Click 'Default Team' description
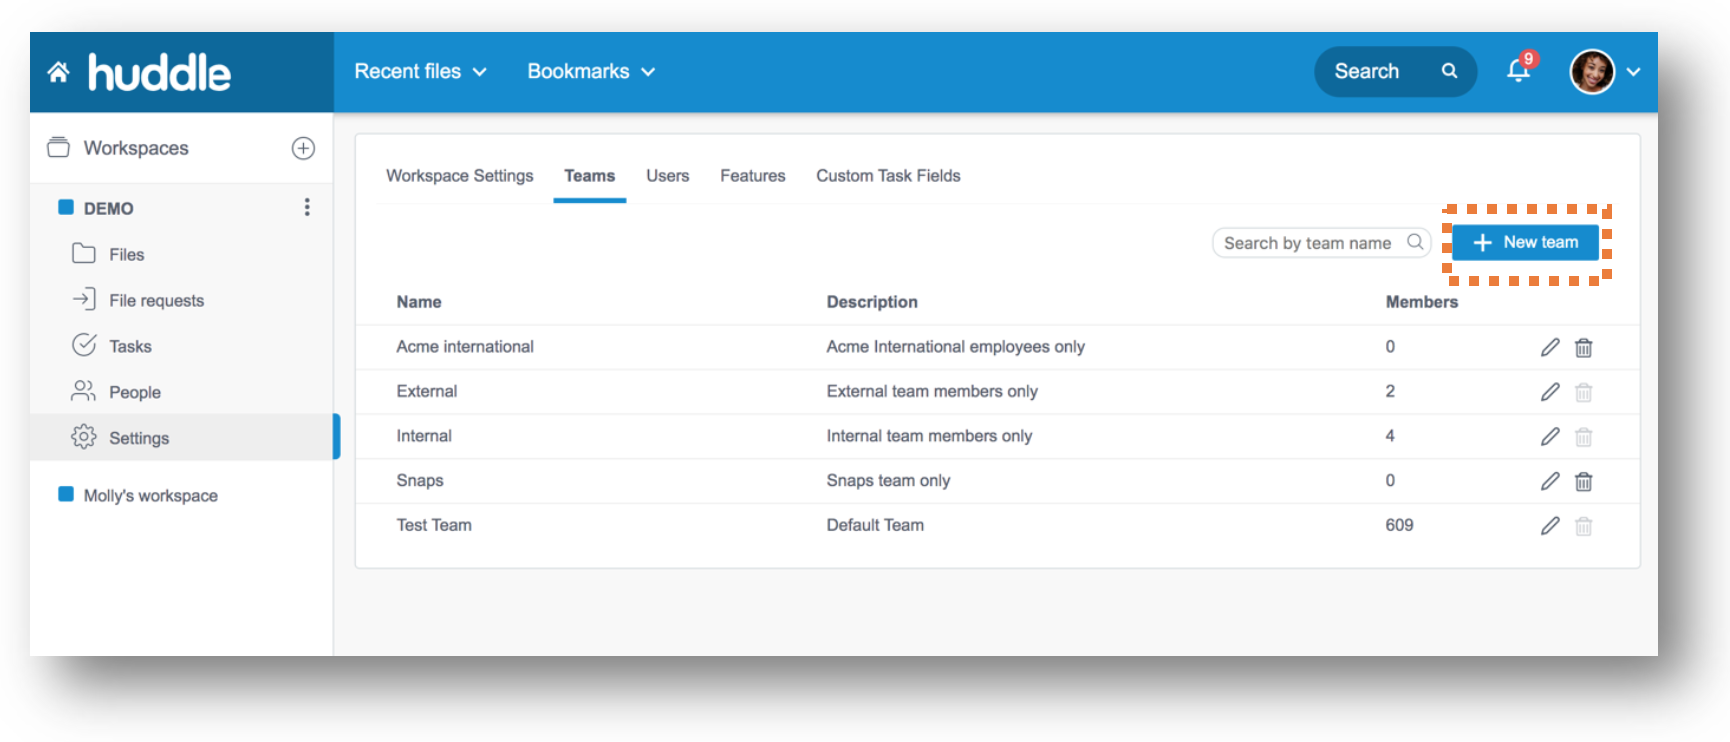Image resolution: width=1730 pixels, height=742 pixels. (x=875, y=525)
